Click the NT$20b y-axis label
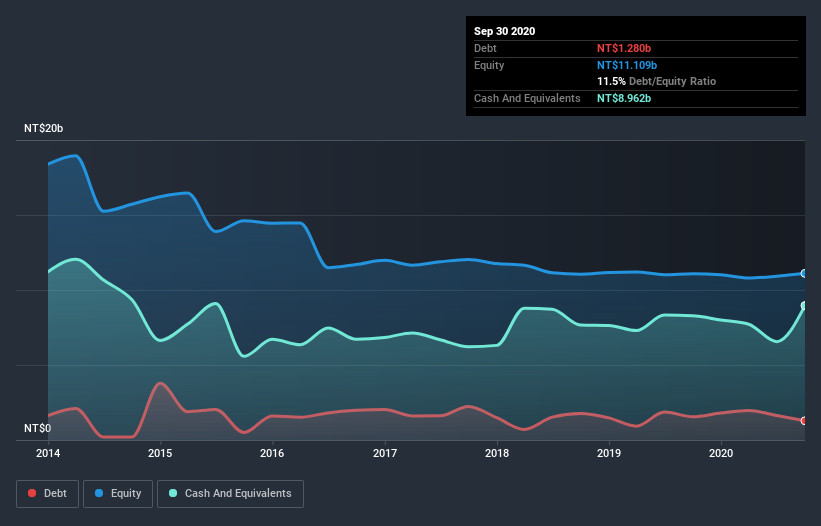Image resolution: width=821 pixels, height=526 pixels. click(x=43, y=128)
